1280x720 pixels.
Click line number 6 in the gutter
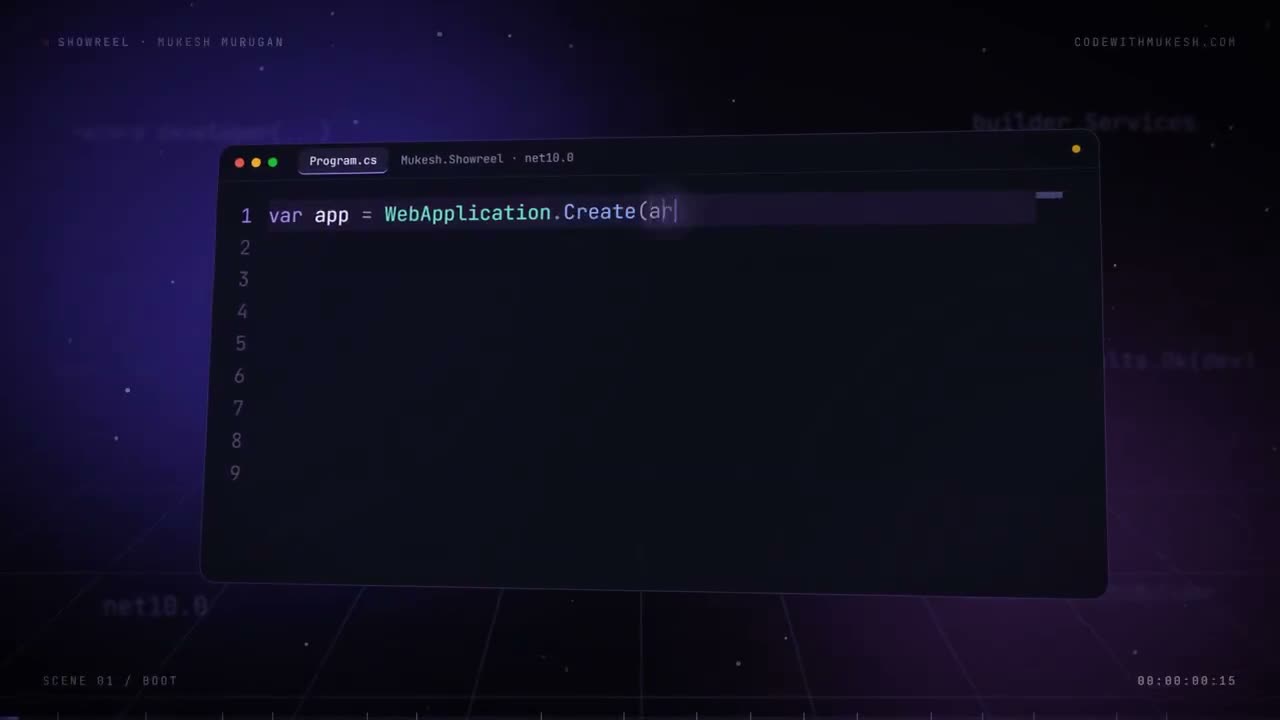239,376
